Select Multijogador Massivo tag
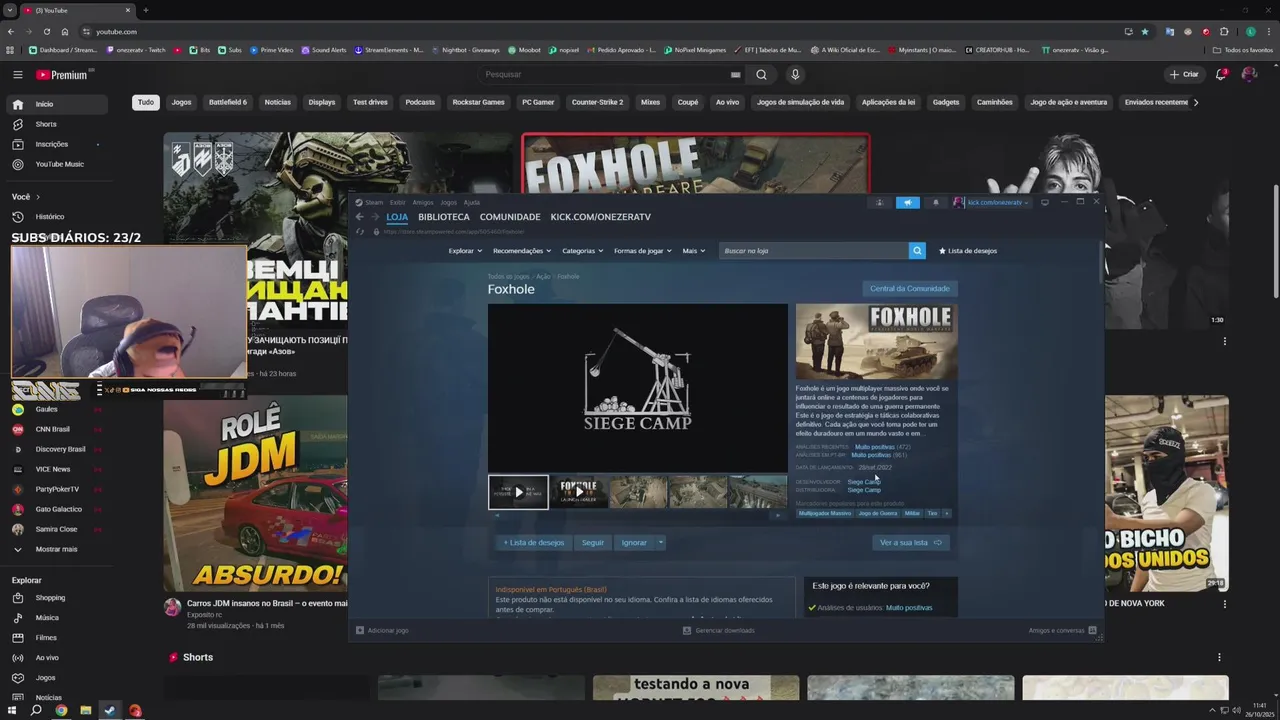The width and height of the screenshot is (1280, 720). (825, 513)
